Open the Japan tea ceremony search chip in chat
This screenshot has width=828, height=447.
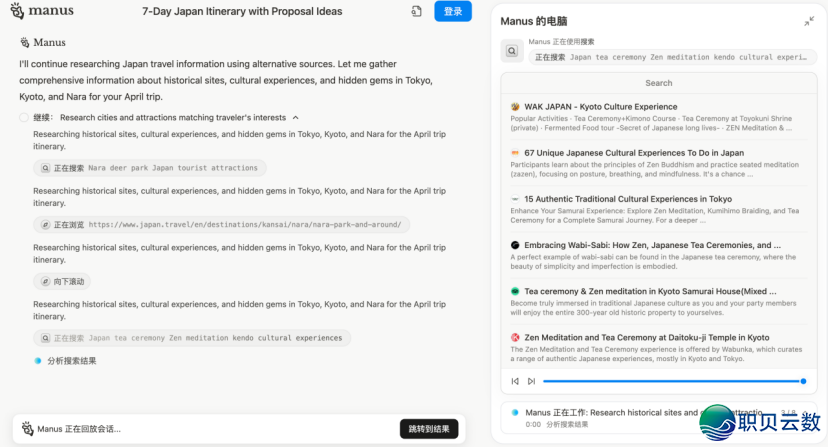coord(192,338)
